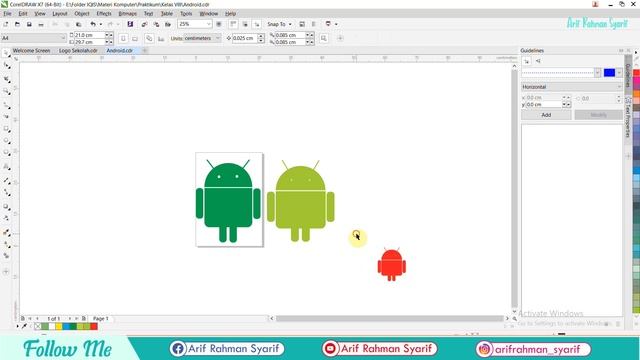Open the Horizontal guideline type dropdown
The width and height of the screenshot is (640, 360).
[572, 87]
